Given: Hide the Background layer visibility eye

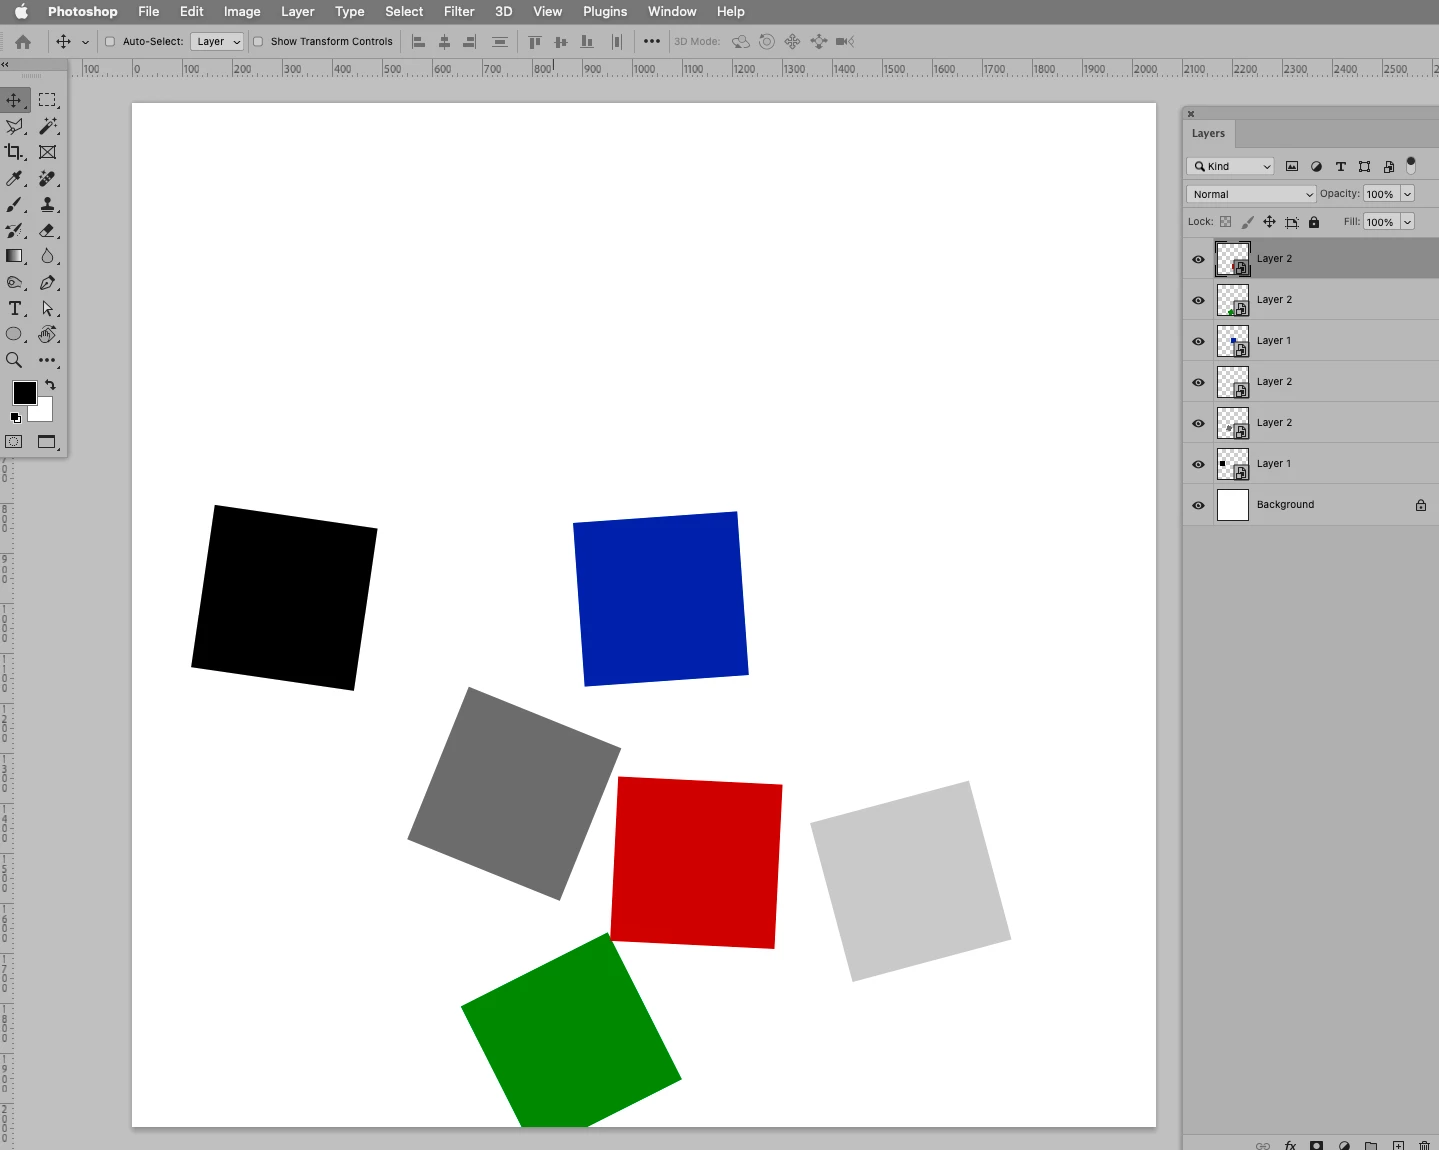Looking at the screenshot, I should pyautogui.click(x=1198, y=505).
